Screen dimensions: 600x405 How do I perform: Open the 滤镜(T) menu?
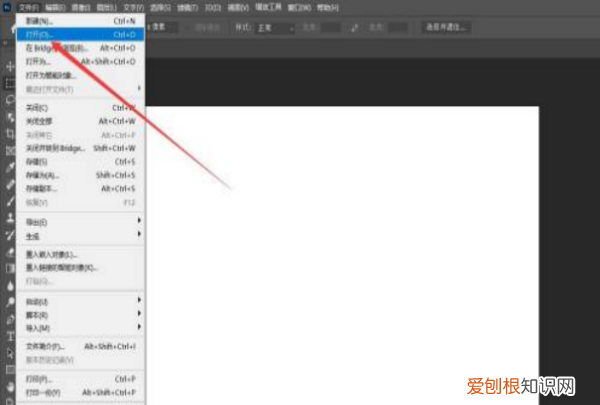(x=187, y=8)
